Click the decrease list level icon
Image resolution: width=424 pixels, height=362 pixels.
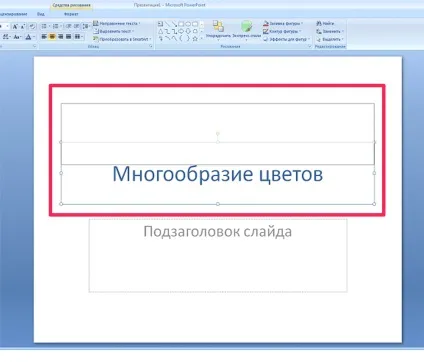tap(68, 26)
